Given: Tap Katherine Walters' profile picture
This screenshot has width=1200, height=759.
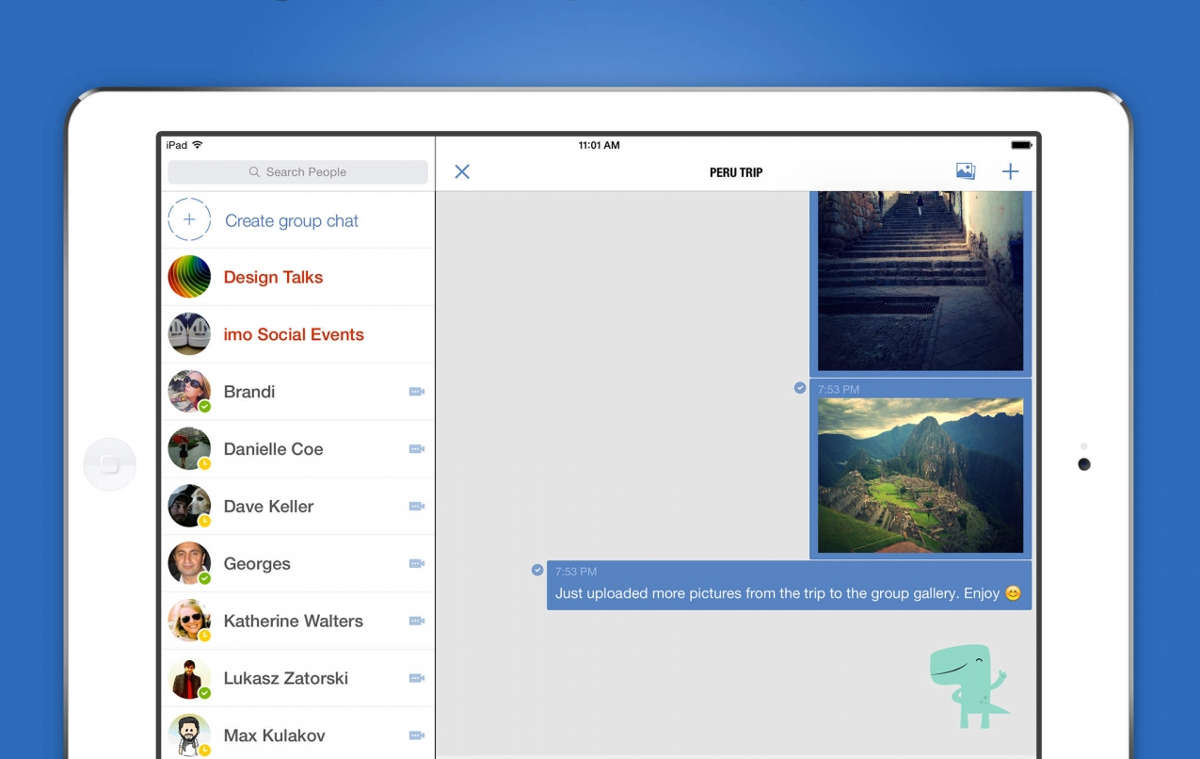Looking at the screenshot, I should pos(189,620).
